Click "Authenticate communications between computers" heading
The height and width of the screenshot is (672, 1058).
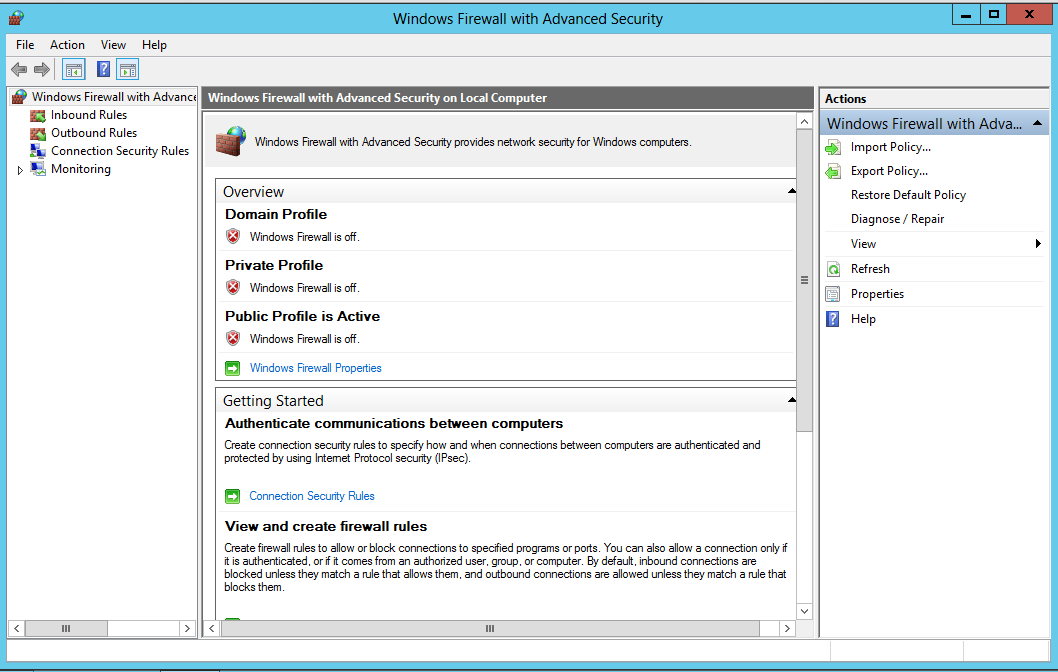394,424
